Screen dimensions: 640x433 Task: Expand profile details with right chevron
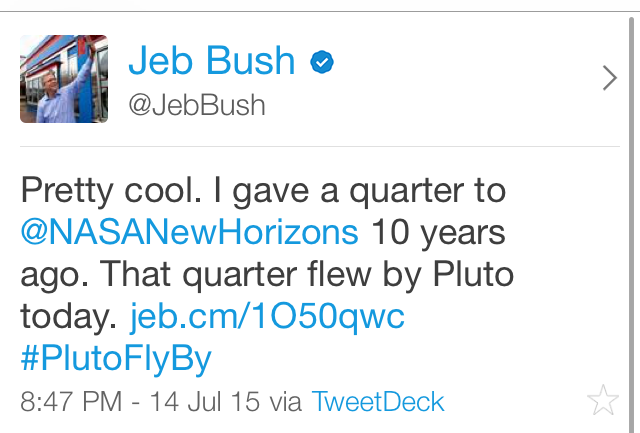coord(610,78)
